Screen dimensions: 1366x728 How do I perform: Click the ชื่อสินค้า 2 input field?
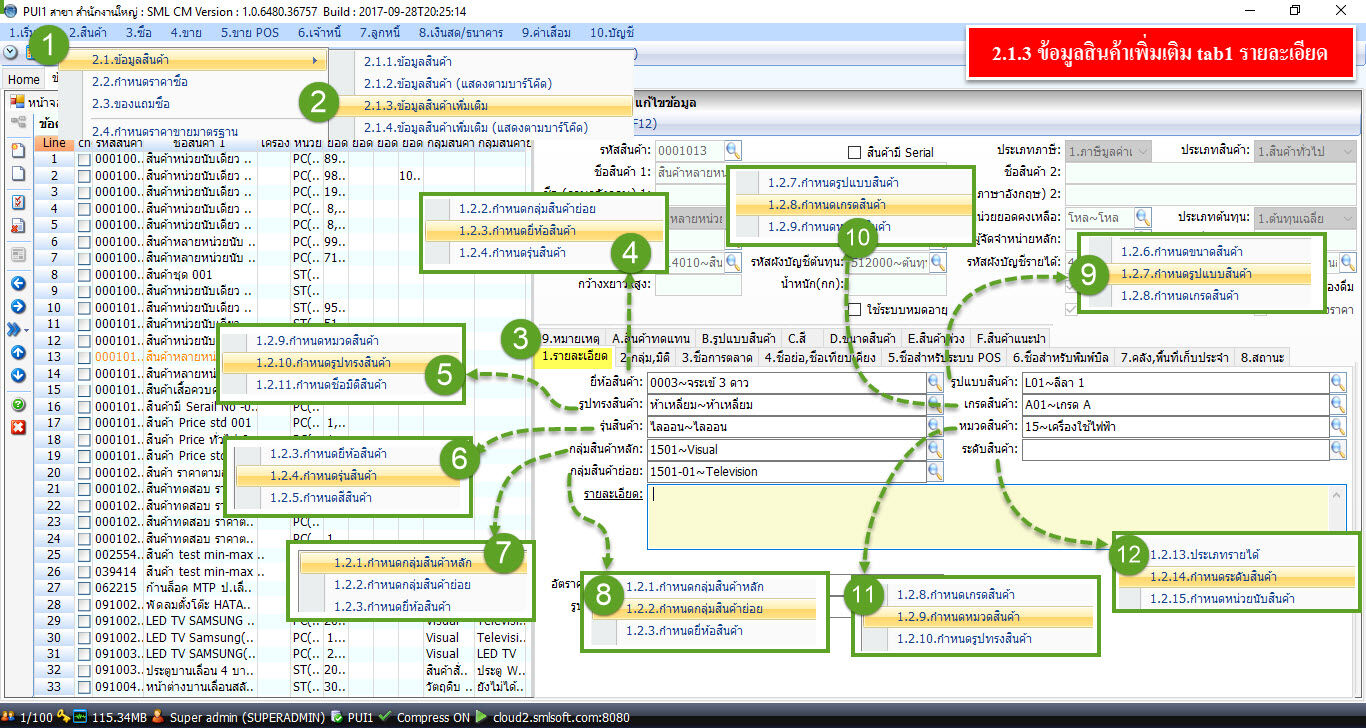tap(1211, 173)
